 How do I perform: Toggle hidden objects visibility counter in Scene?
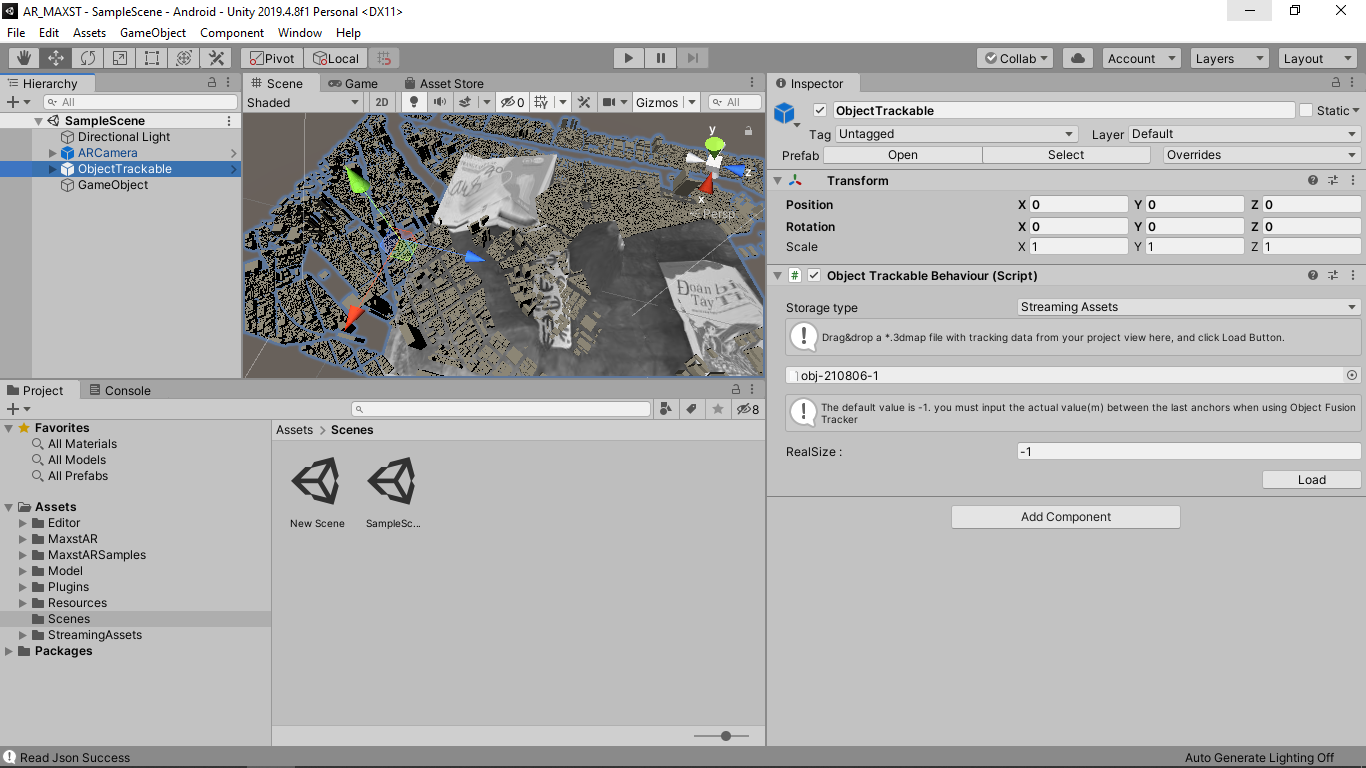(x=513, y=102)
